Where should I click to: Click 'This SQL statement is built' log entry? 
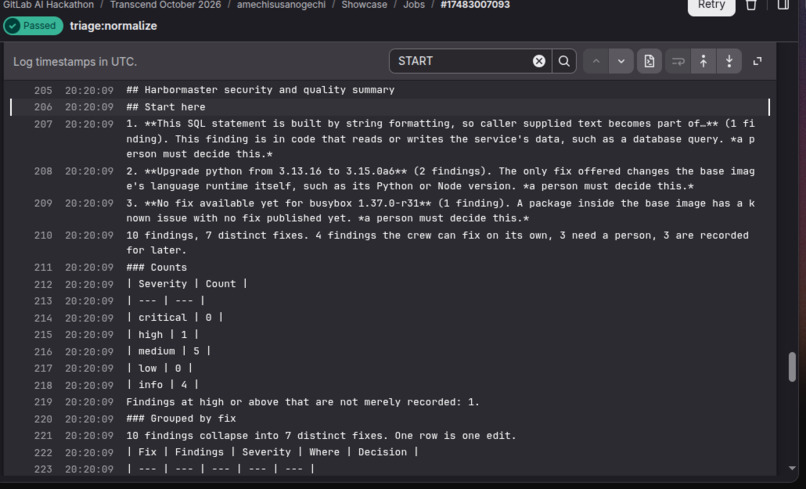pos(441,139)
